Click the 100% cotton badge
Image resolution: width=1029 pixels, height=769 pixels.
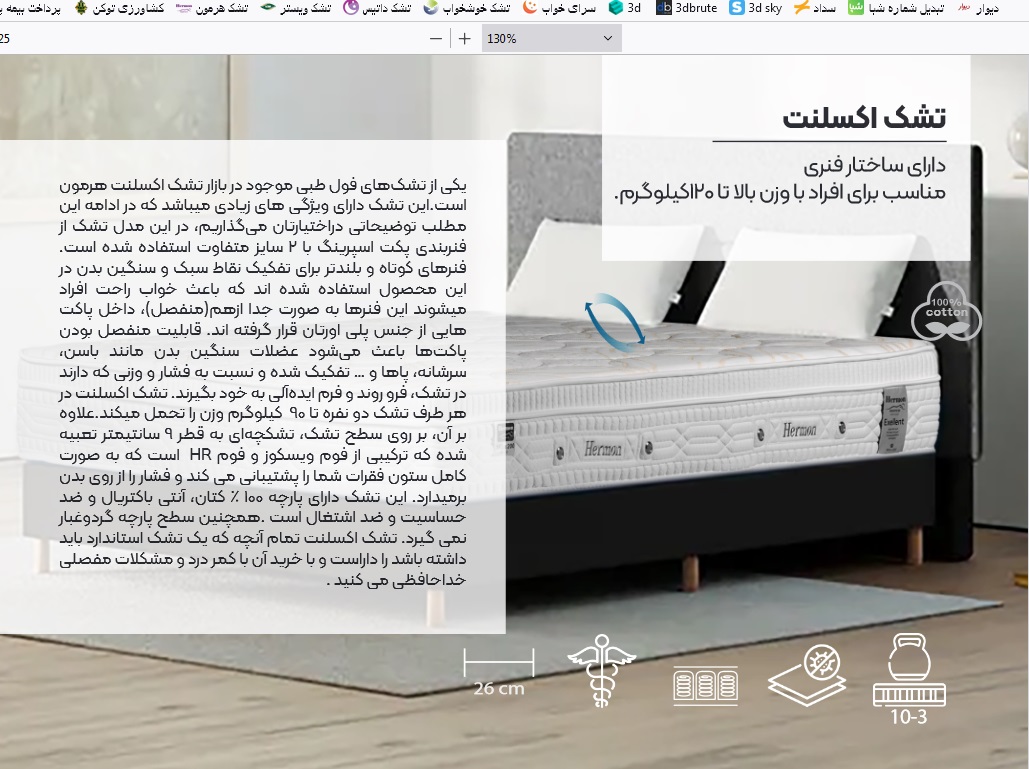[x=946, y=311]
